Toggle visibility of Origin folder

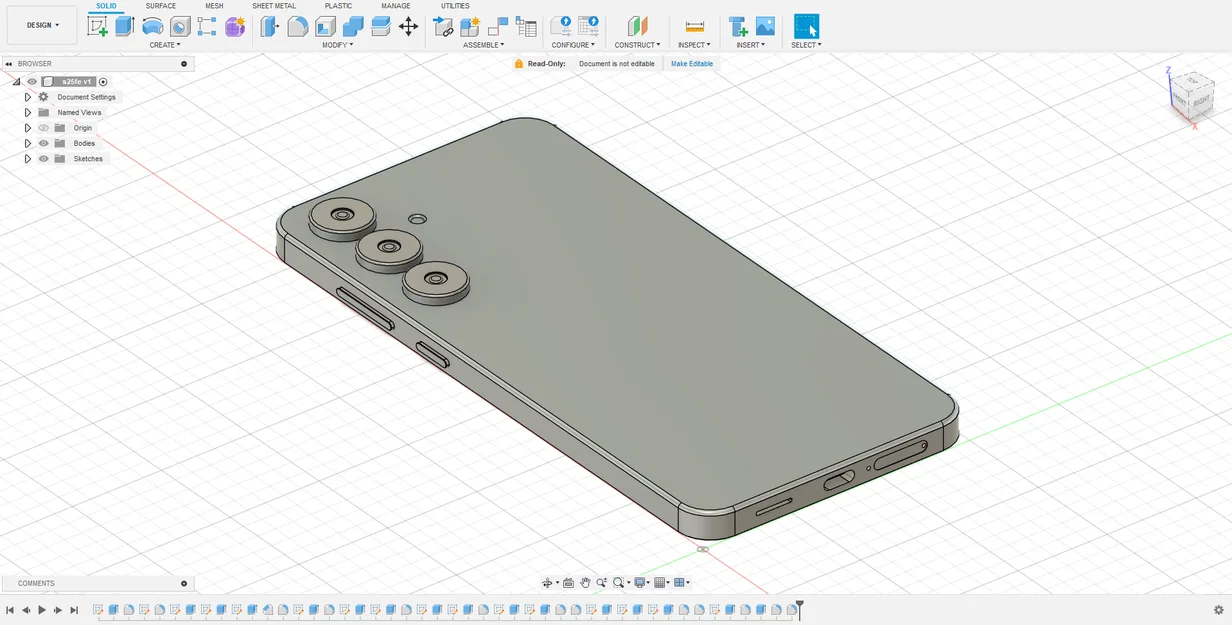tap(44, 128)
